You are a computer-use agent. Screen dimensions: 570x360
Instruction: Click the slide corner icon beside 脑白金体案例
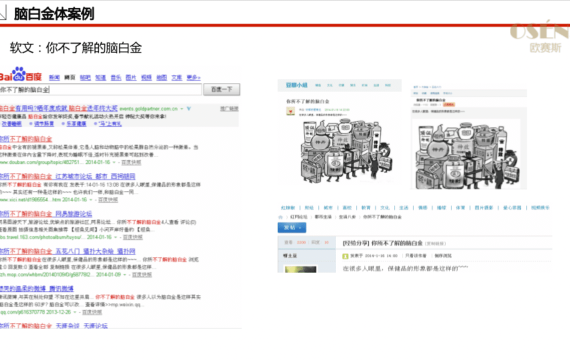pyautogui.click(x=3, y=13)
